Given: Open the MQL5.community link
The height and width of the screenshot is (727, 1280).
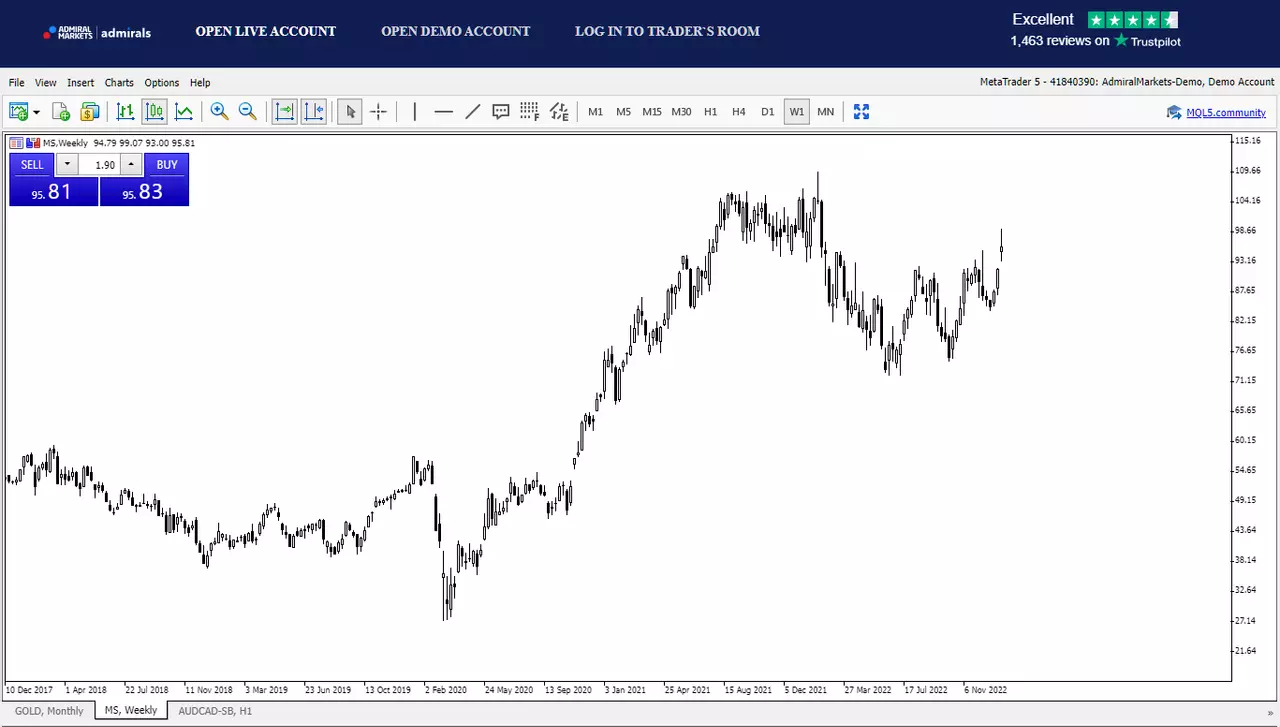Looking at the screenshot, I should [1226, 113].
